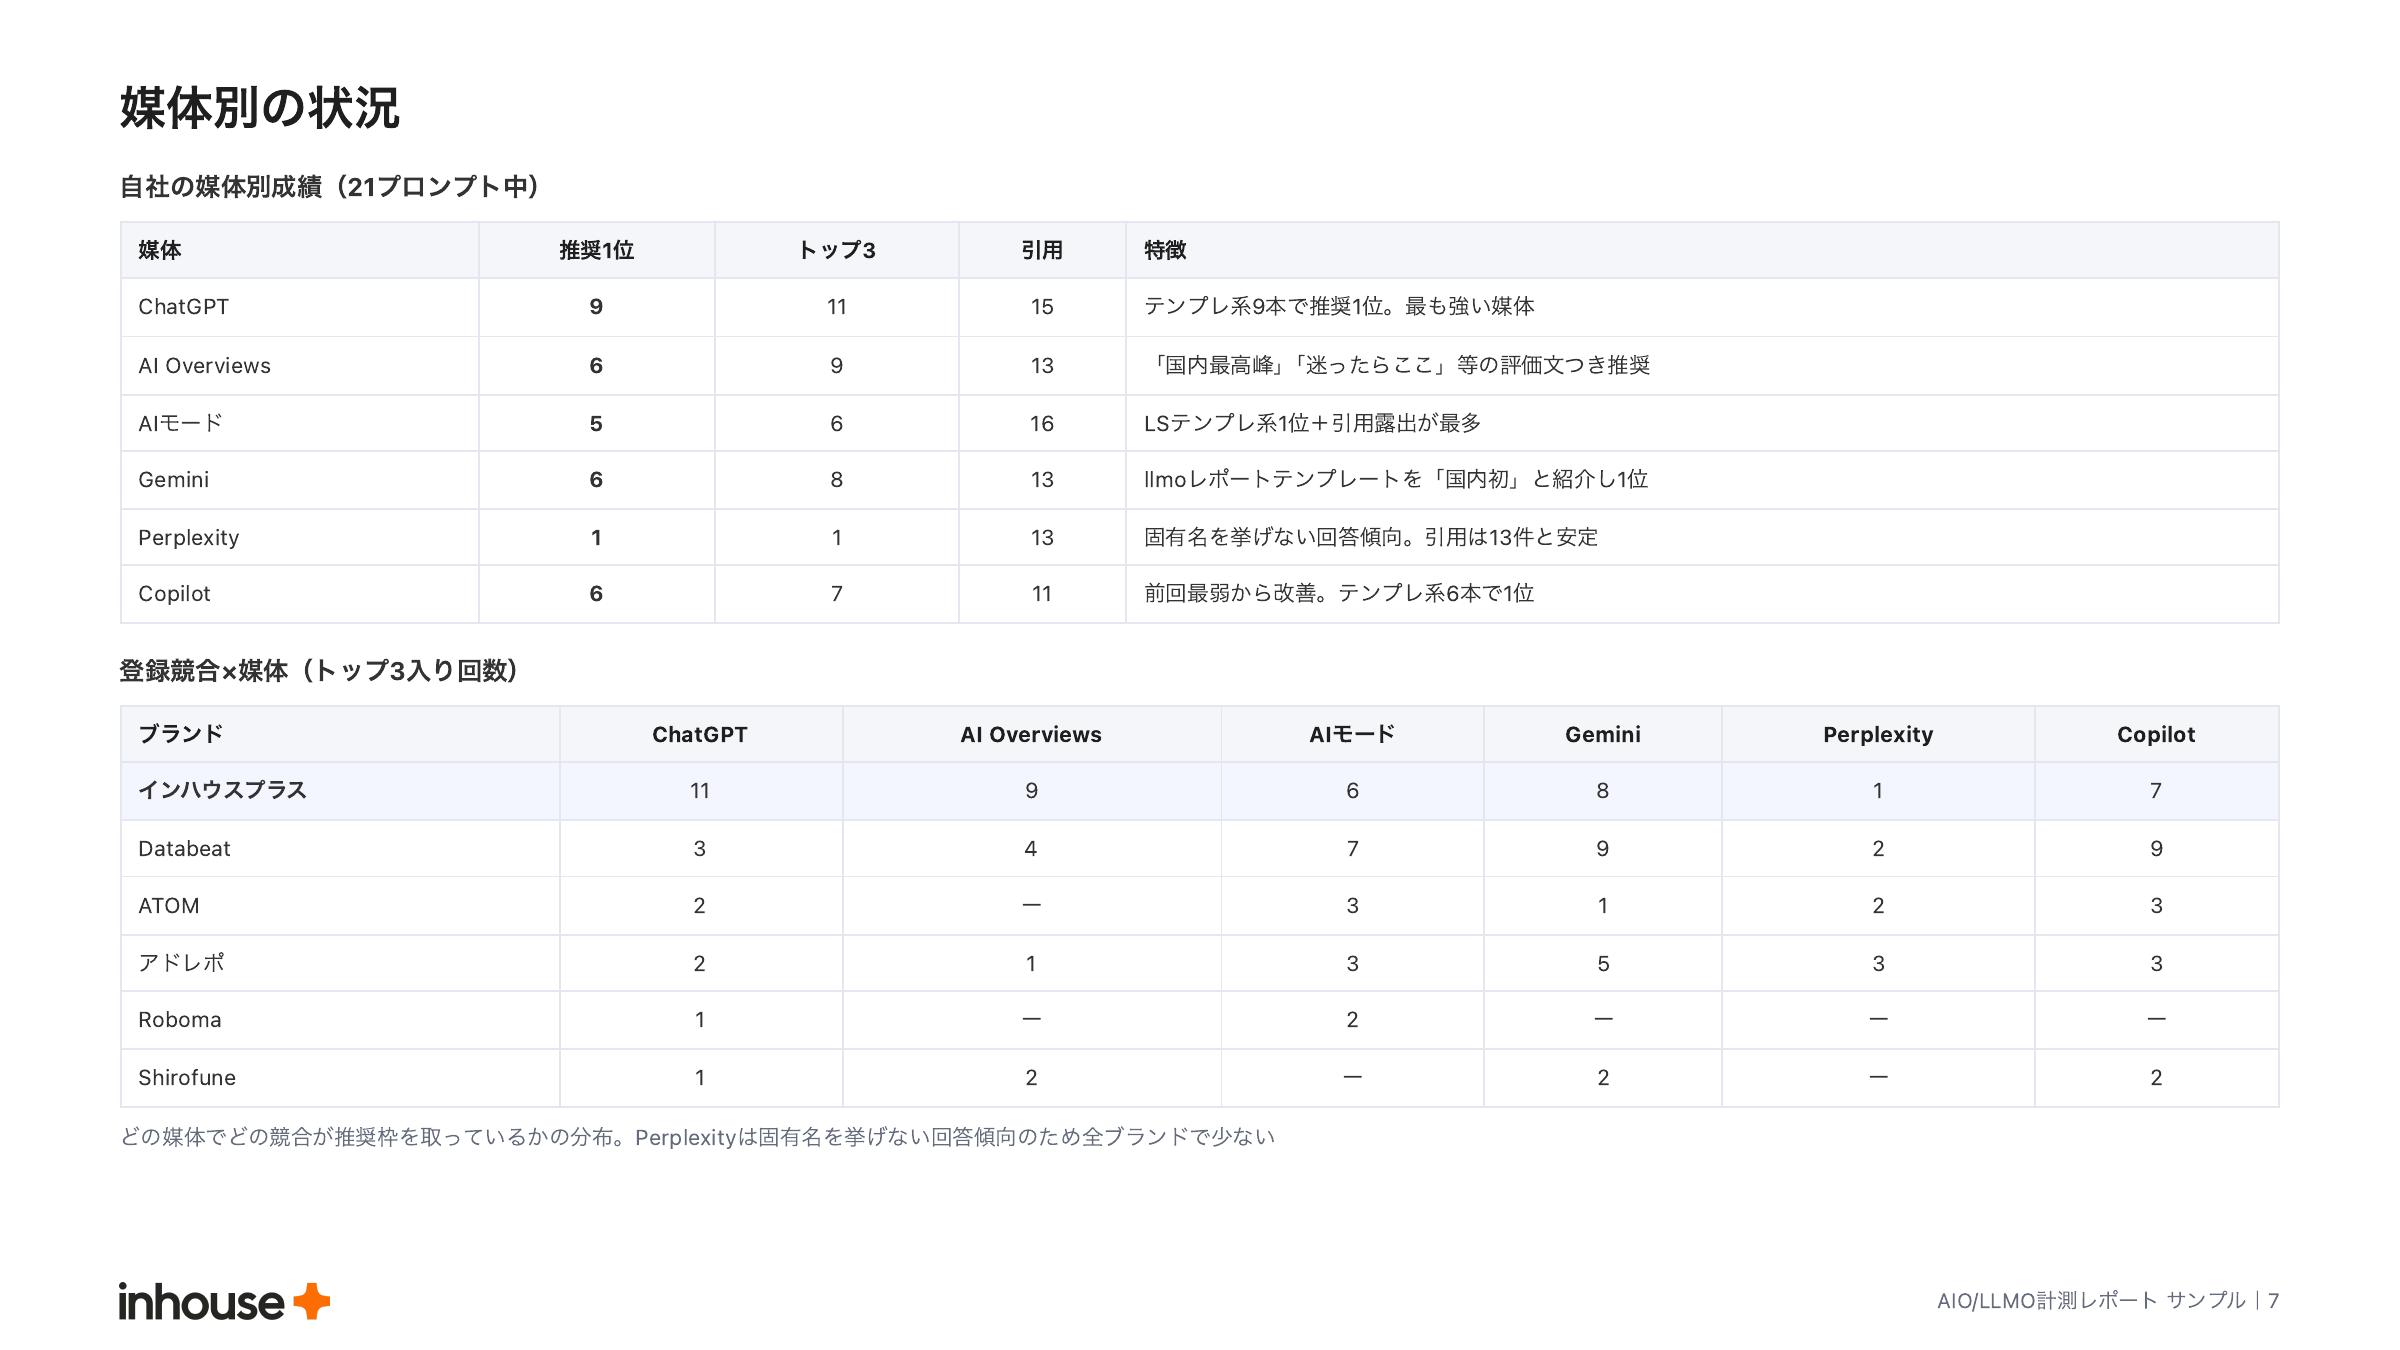Click アドレポ Gemini value 5
2400x1350 pixels.
tap(1603, 964)
